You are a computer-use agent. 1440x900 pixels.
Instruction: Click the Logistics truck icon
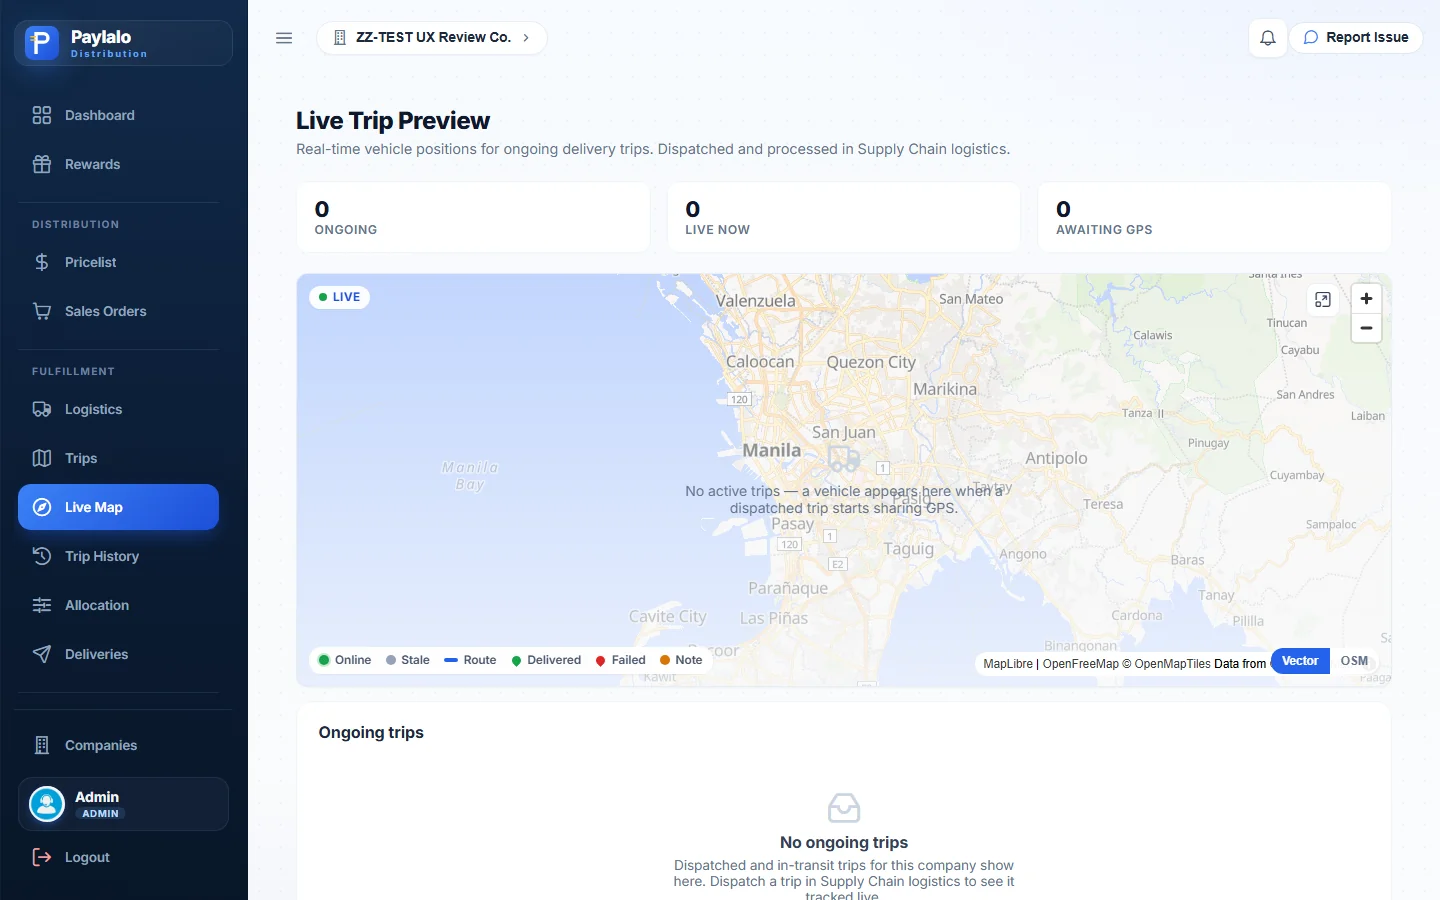point(42,409)
